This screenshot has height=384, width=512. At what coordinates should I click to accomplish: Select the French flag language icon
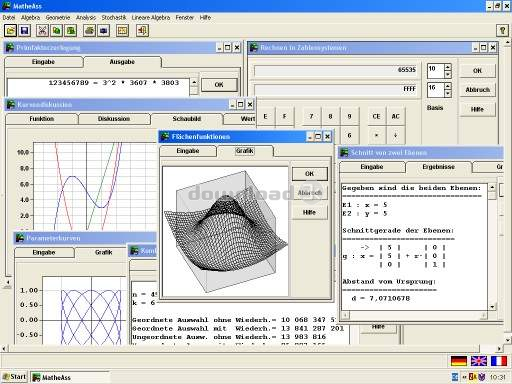pyautogui.click(x=499, y=361)
